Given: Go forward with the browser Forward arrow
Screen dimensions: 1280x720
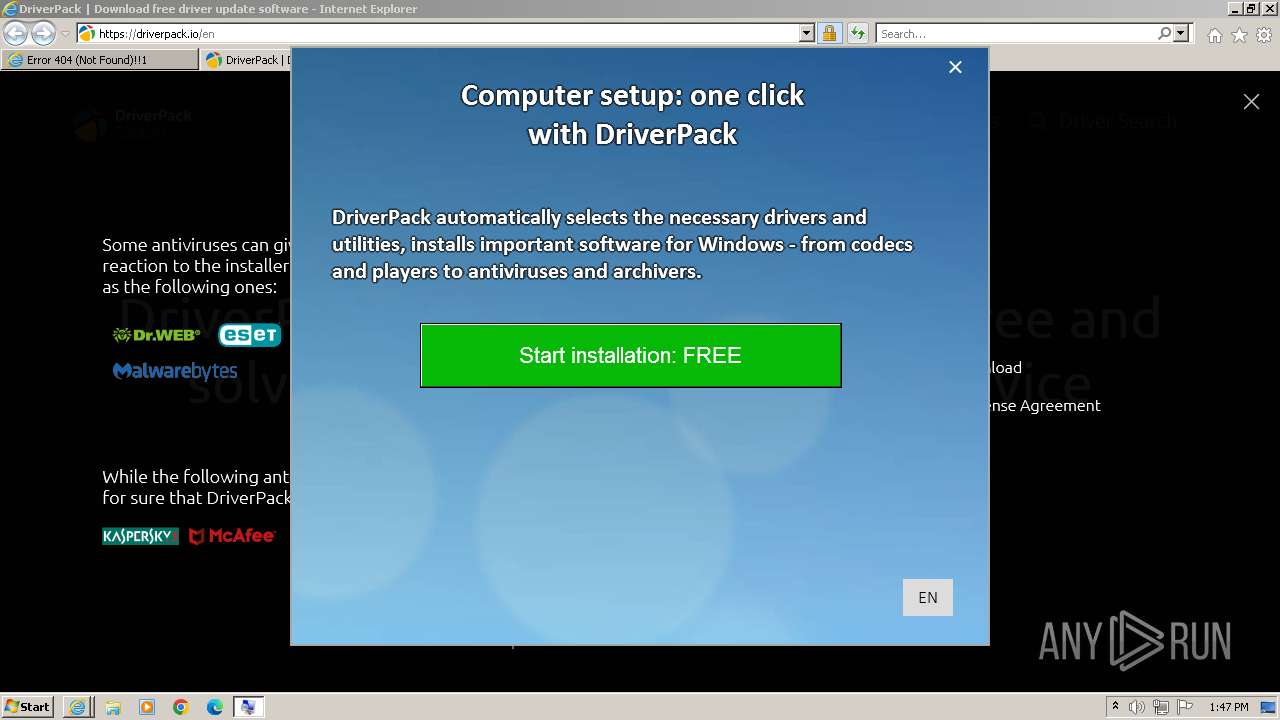Looking at the screenshot, I should (x=43, y=33).
